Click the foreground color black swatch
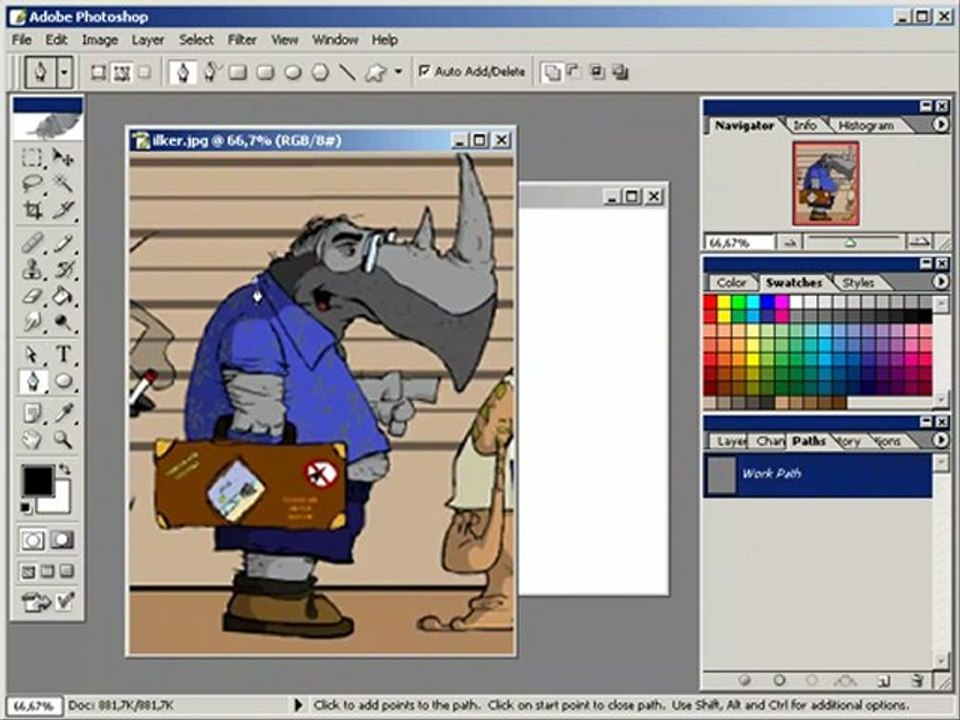 37,481
